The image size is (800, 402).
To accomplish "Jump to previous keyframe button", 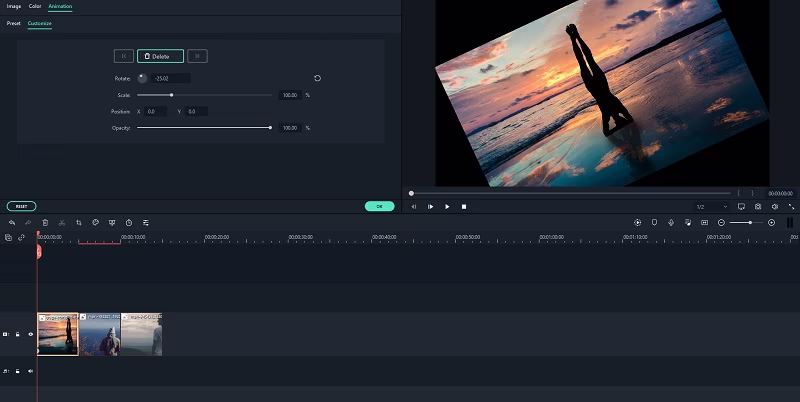I will pos(123,56).
